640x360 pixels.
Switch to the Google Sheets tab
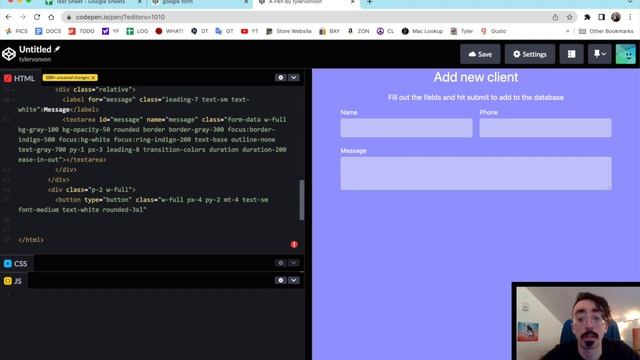point(94,2)
